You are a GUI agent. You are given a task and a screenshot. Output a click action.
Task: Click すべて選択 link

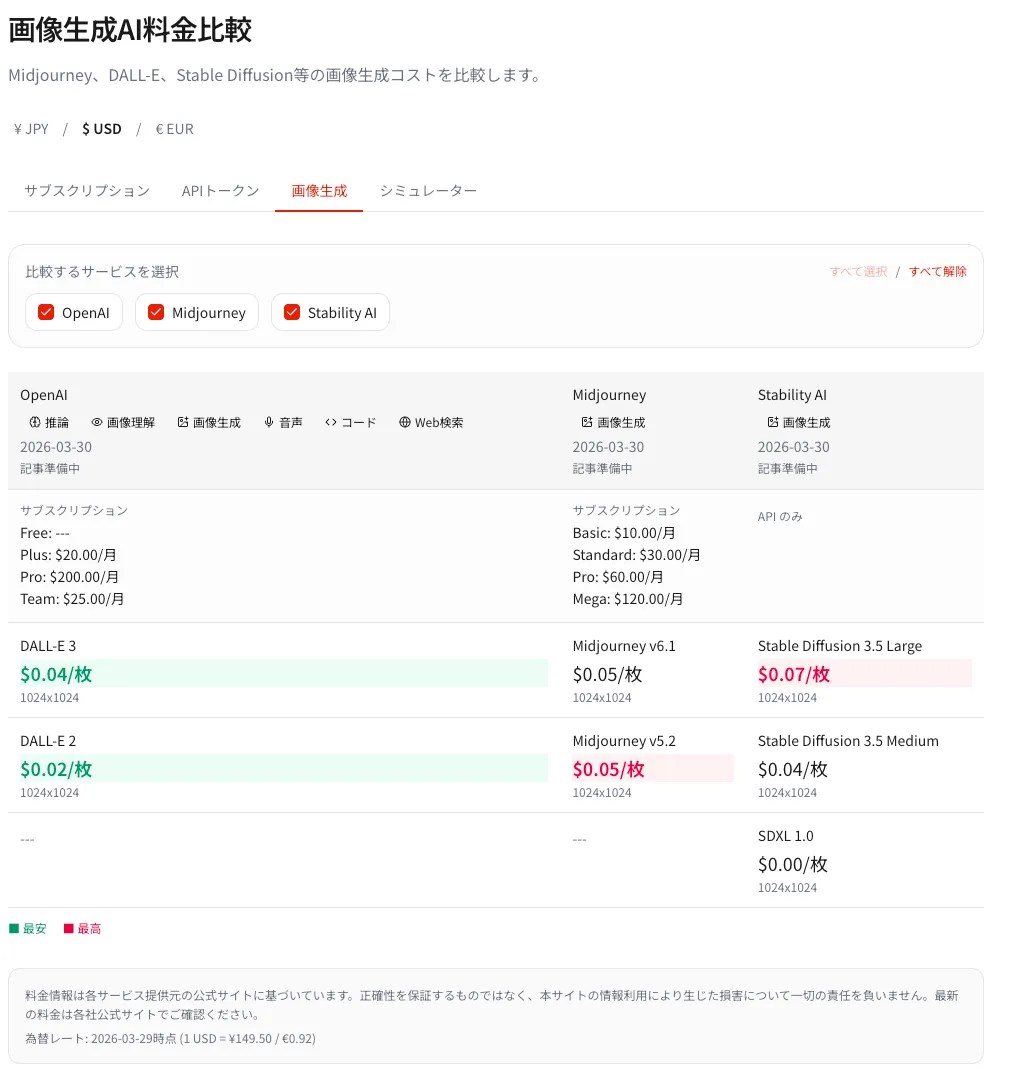[x=859, y=272]
